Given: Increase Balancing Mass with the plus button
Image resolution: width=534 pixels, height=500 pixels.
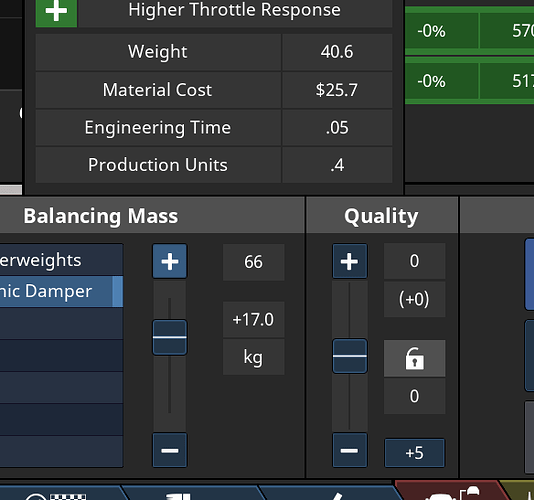Looking at the screenshot, I should [x=170, y=261].
